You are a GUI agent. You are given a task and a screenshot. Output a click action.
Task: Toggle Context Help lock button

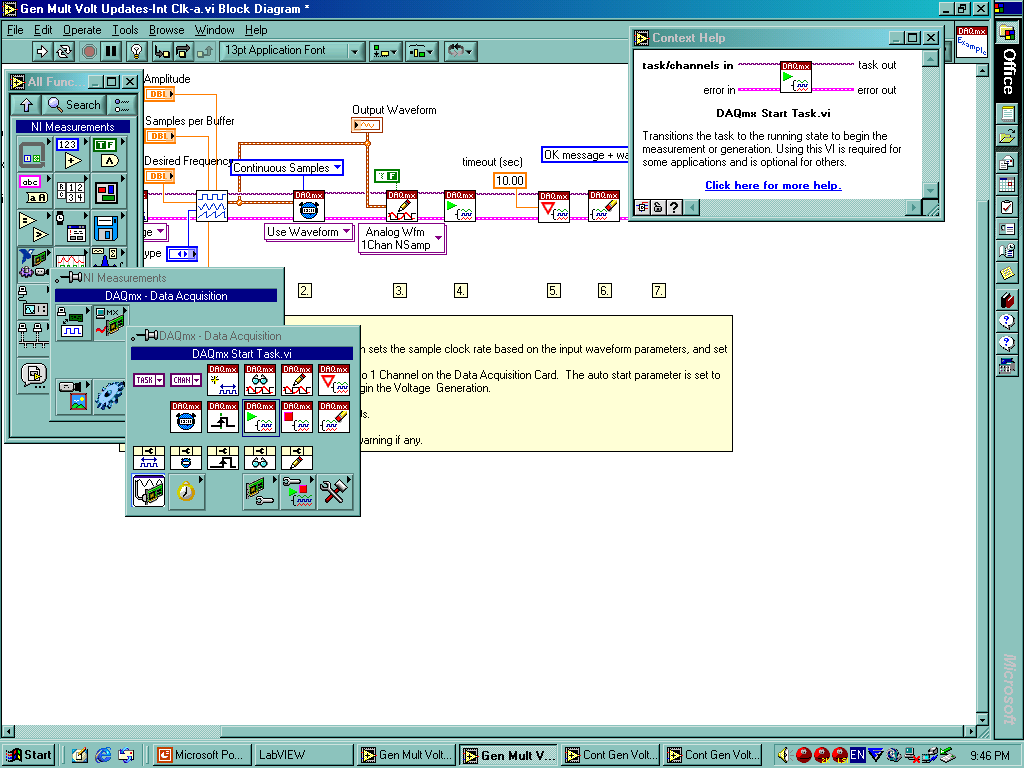(658, 208)
